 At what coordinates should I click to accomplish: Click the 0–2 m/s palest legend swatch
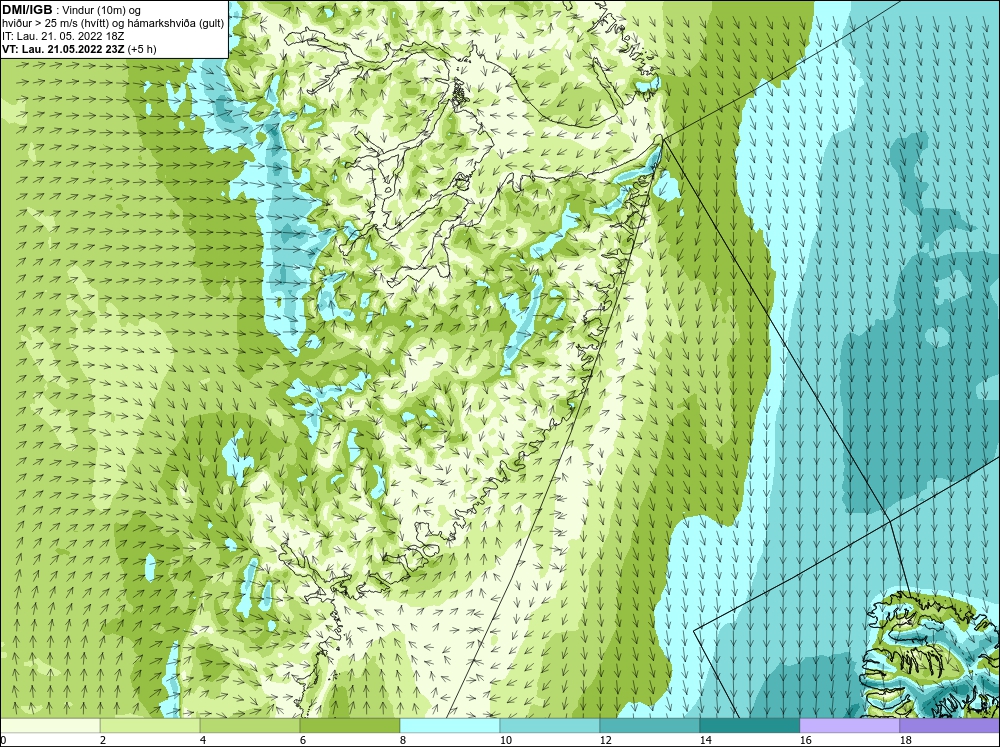click(50, 726)
